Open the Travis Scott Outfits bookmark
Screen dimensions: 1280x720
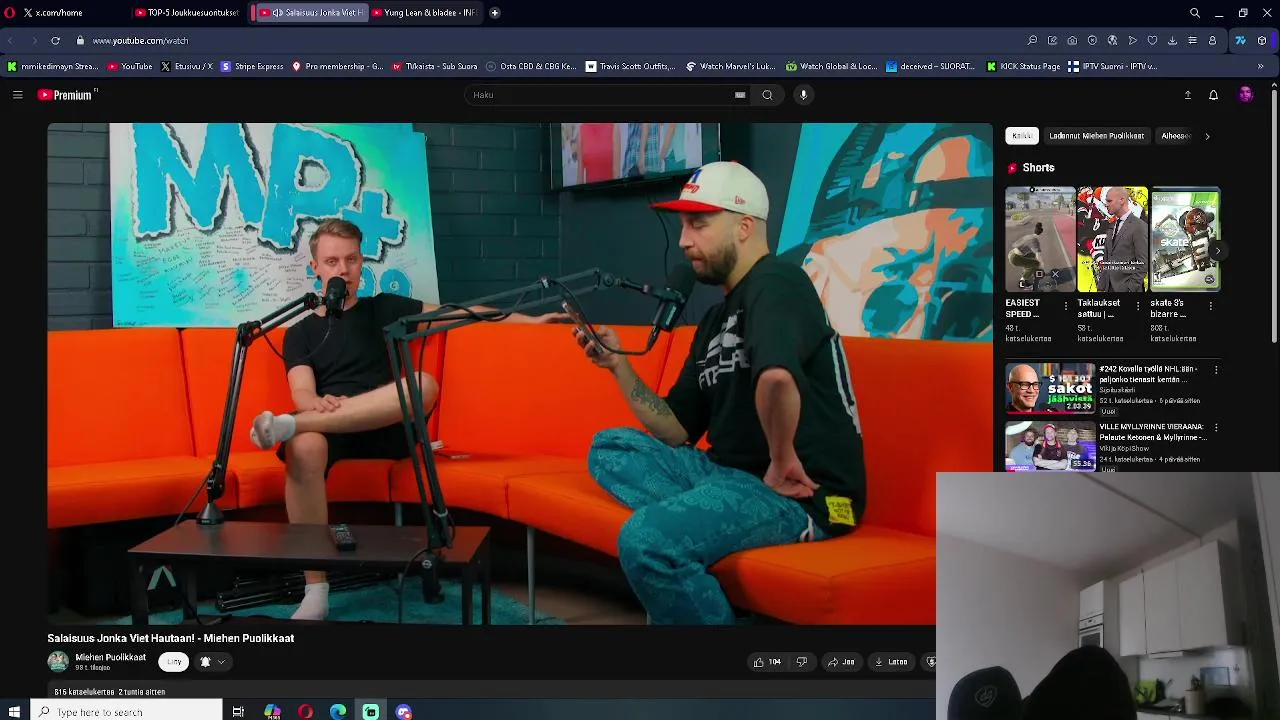(x=630, y=67)
